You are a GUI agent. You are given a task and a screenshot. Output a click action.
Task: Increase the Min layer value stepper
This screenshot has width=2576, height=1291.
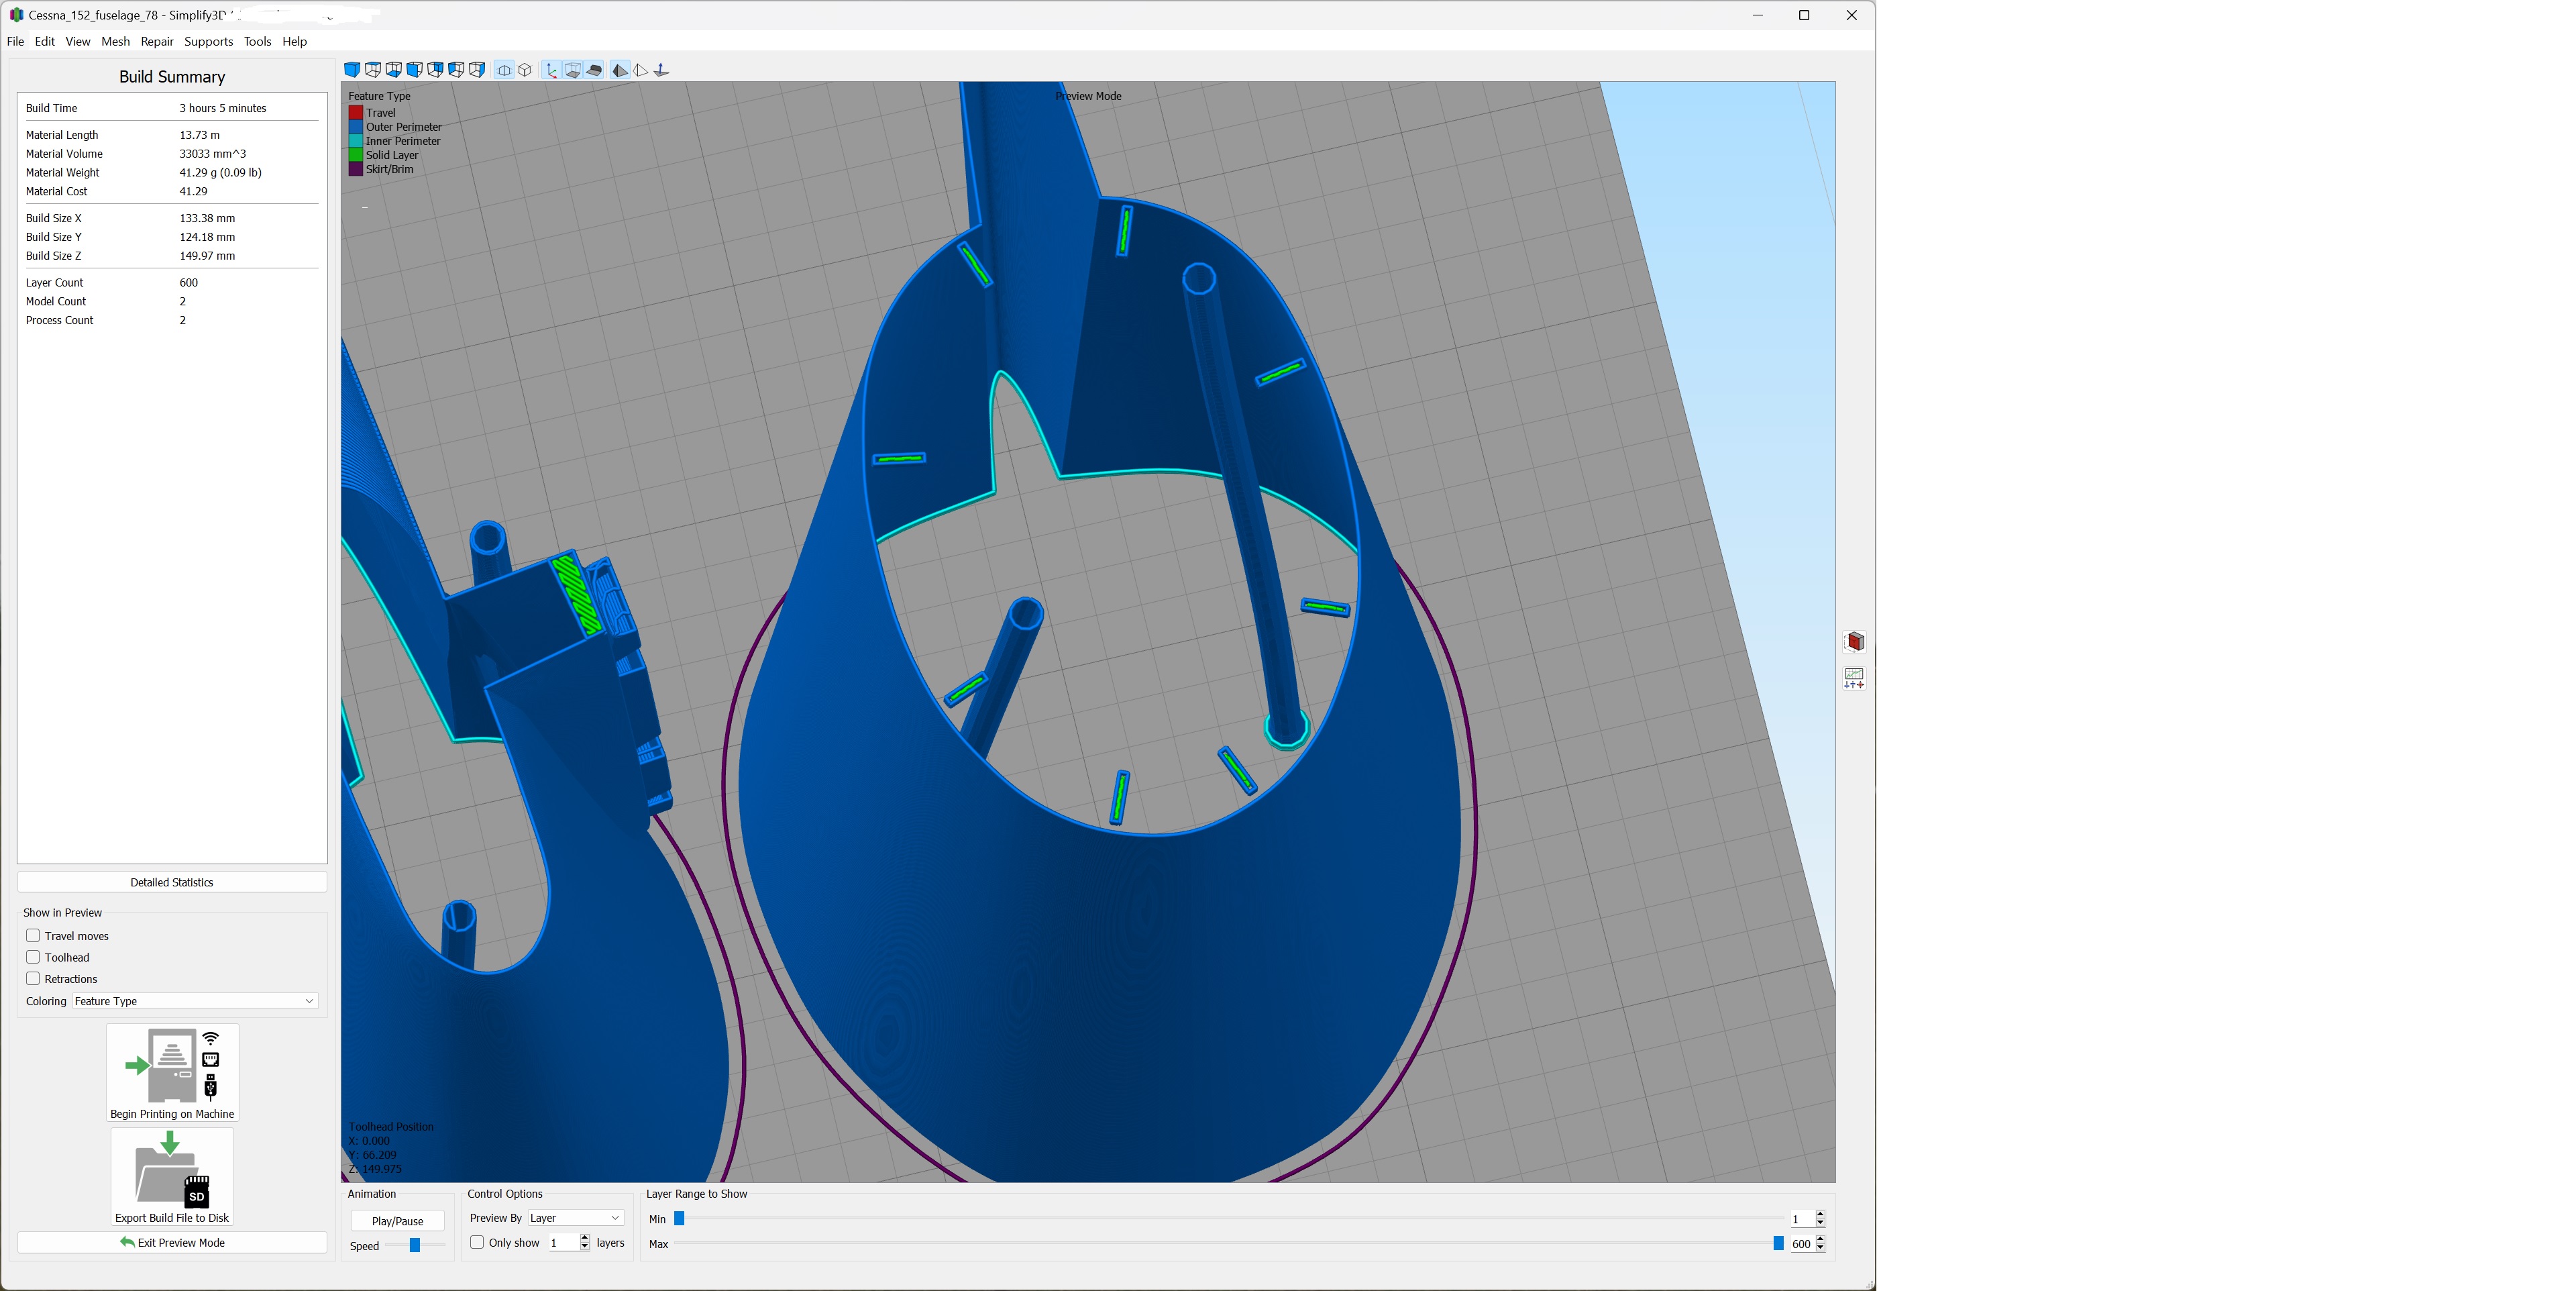click(1820, 1214)
